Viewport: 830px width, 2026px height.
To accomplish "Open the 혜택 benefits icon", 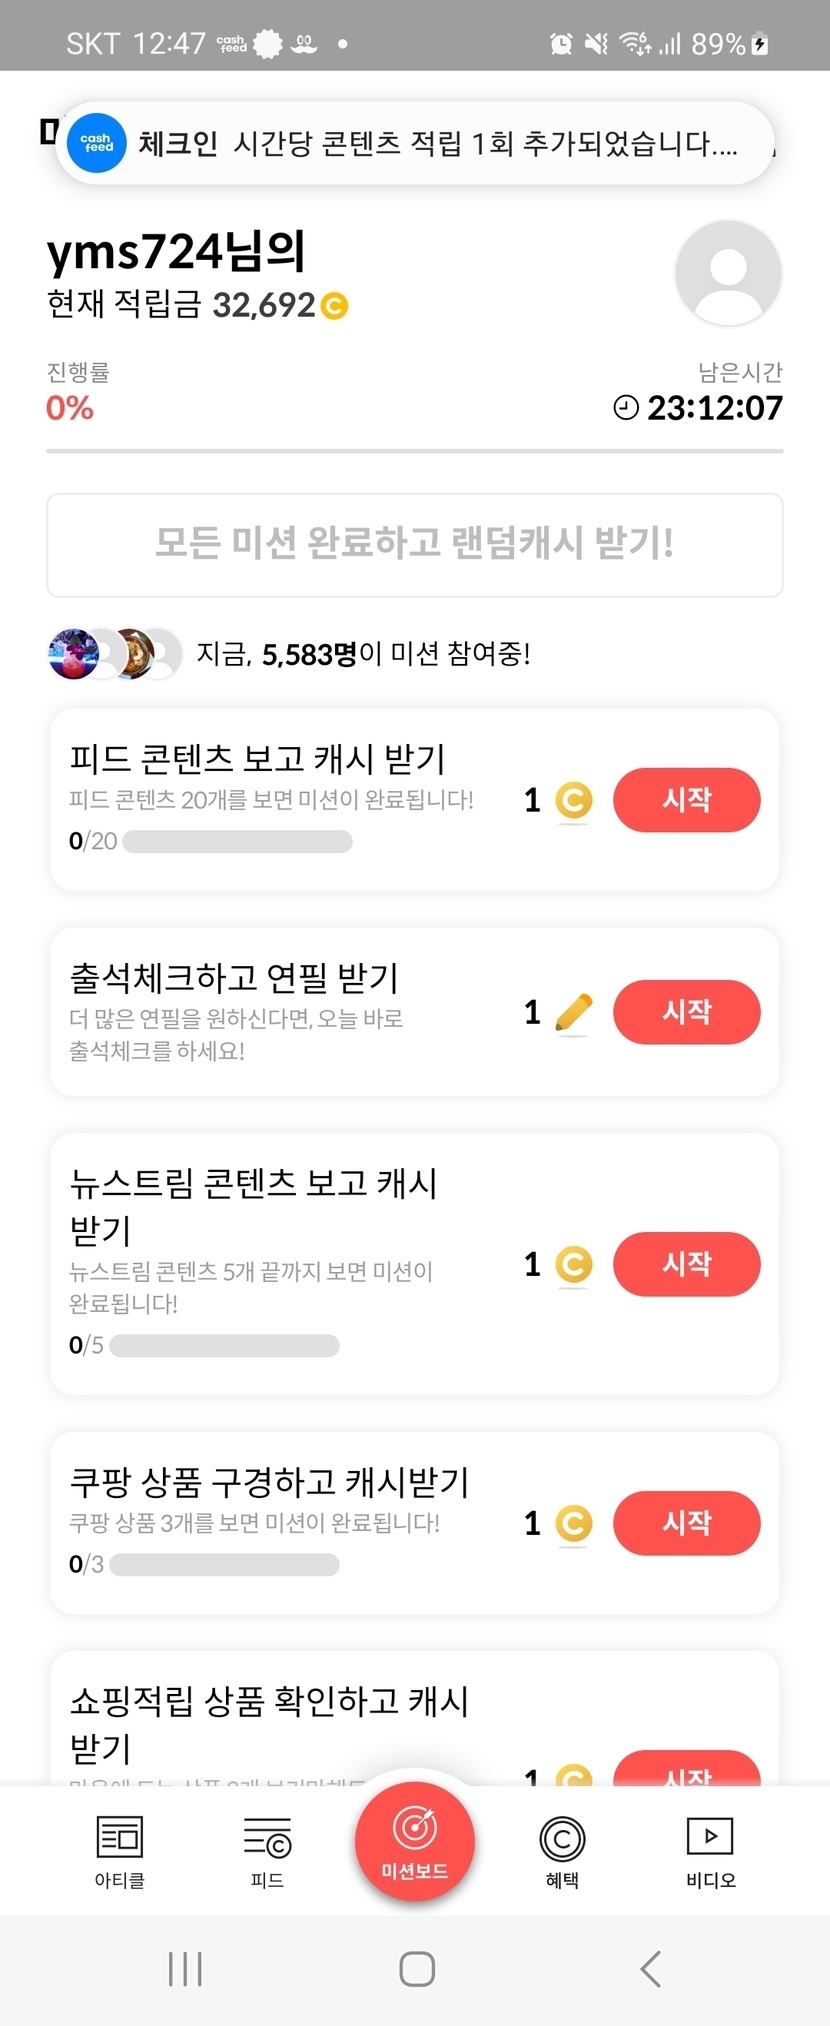I will 562,1838.
